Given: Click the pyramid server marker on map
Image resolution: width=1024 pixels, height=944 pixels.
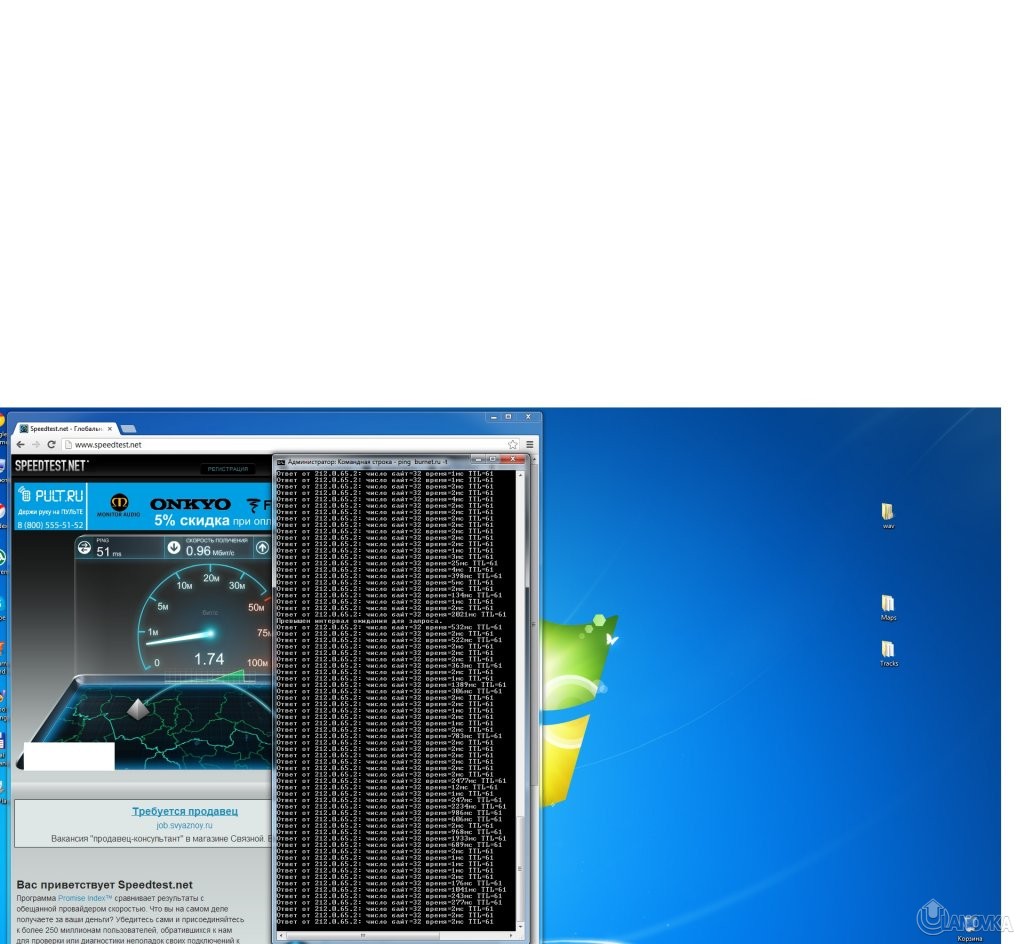Looking at the screenshot, I should (137, 709).
